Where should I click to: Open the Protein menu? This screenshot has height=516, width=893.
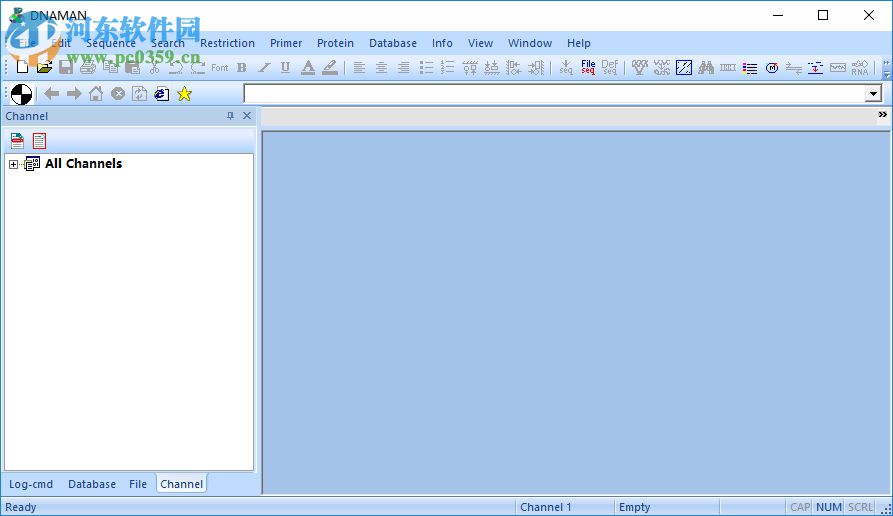coord(335,43)
